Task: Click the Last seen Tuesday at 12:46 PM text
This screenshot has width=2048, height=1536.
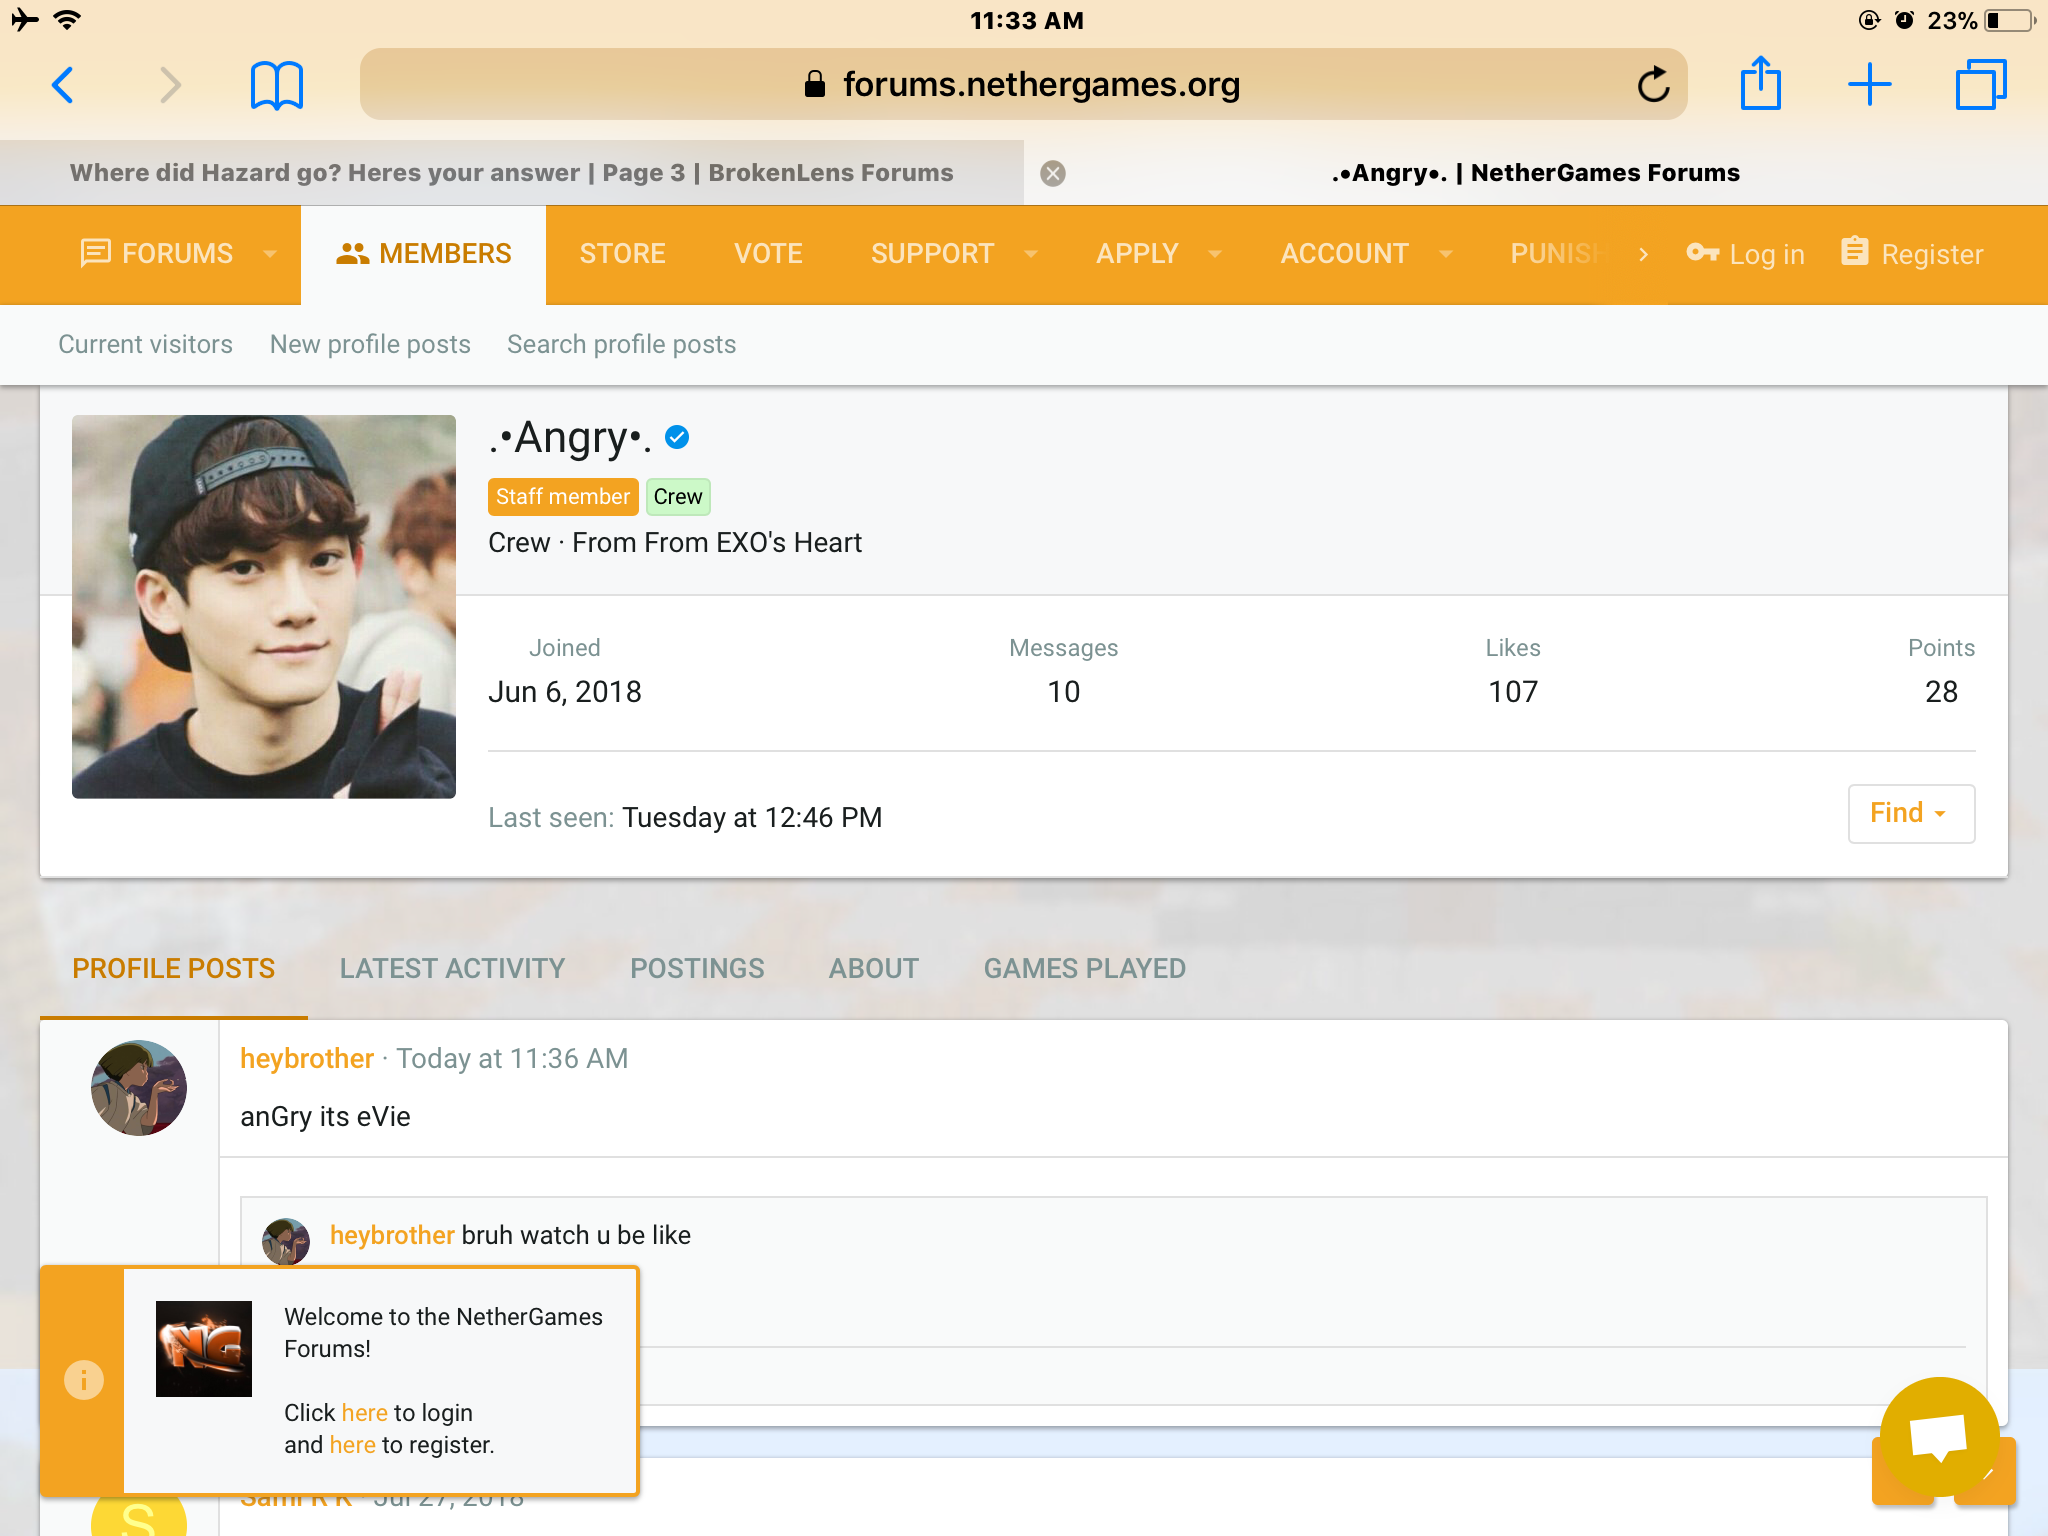Action: (x=685, y=818)
